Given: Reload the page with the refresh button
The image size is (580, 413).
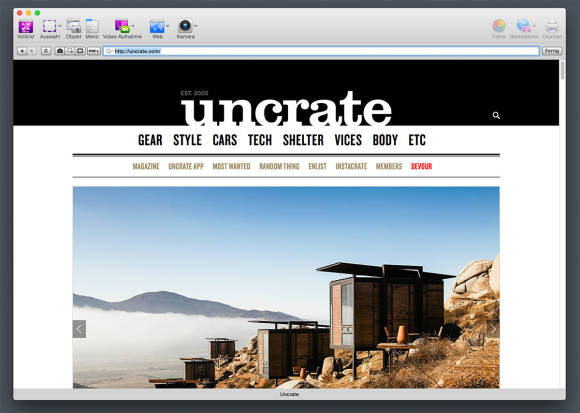Looking at the screenshot, I should [46, 51].
